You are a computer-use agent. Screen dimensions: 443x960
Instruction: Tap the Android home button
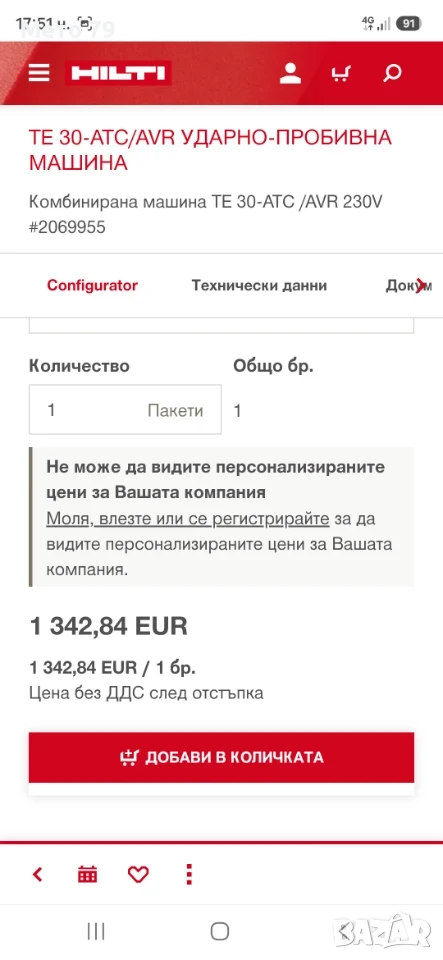coord(220,931)
